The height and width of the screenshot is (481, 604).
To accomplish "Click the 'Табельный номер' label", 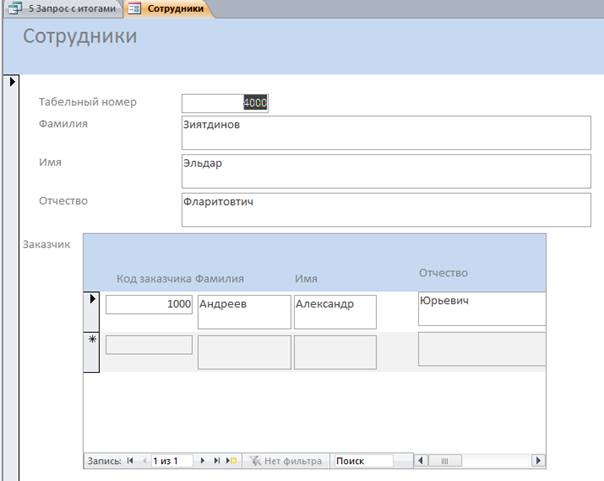I will click(x=87, y=102).
